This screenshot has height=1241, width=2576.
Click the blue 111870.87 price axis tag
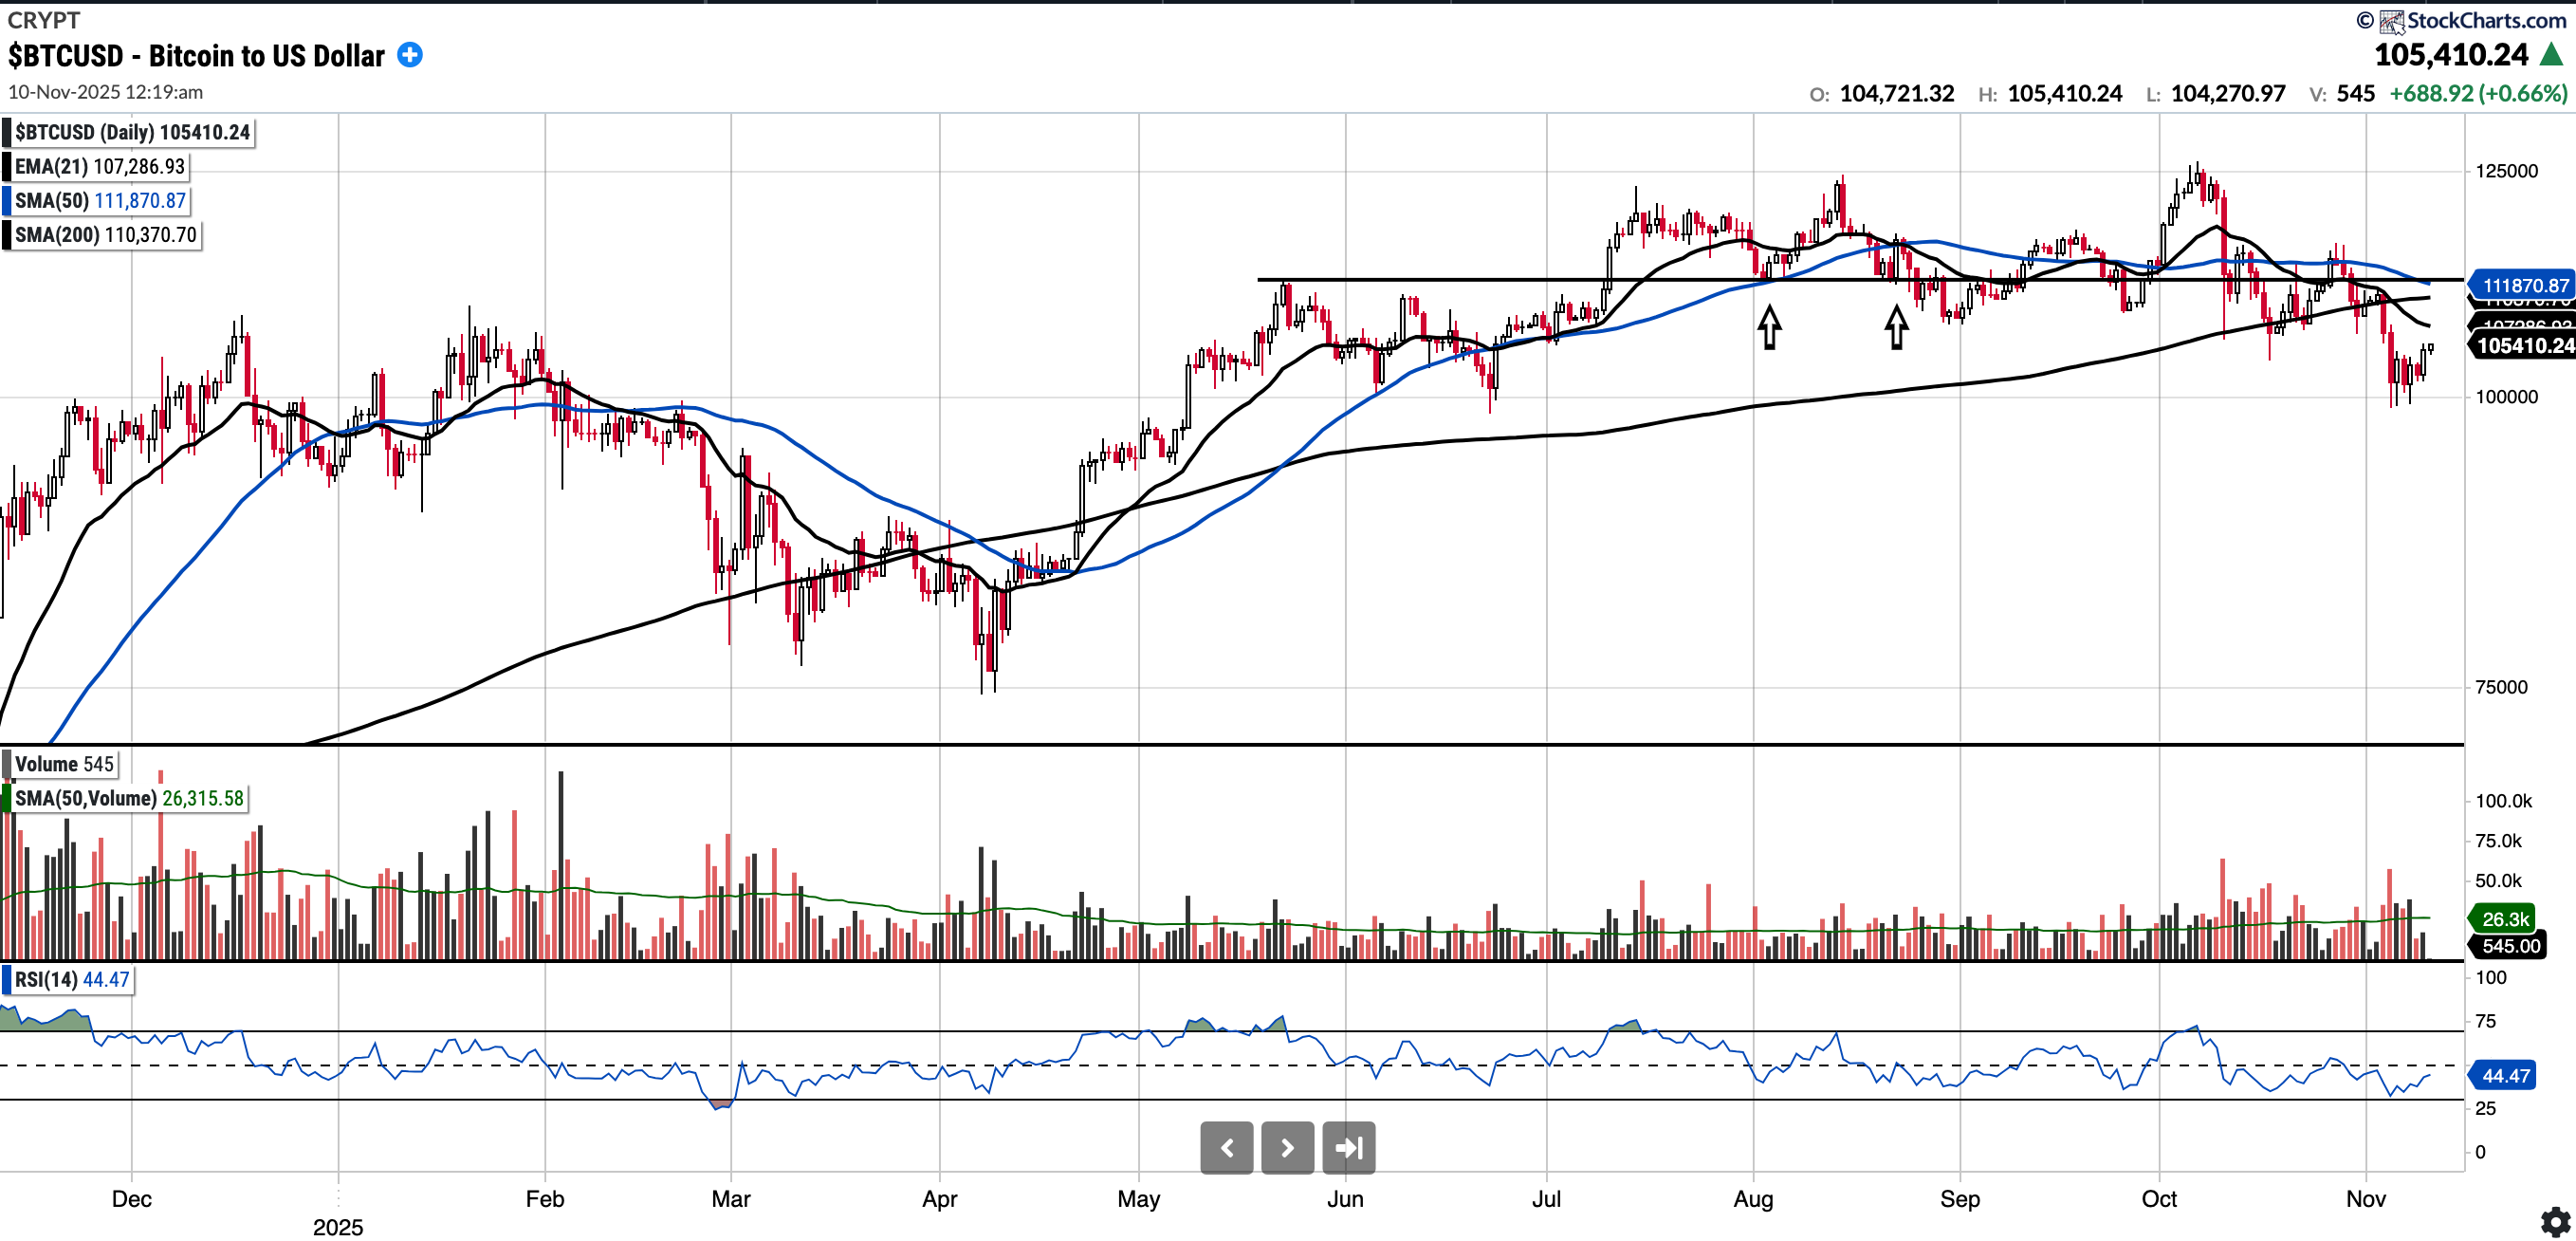(x=2523, y=286)
